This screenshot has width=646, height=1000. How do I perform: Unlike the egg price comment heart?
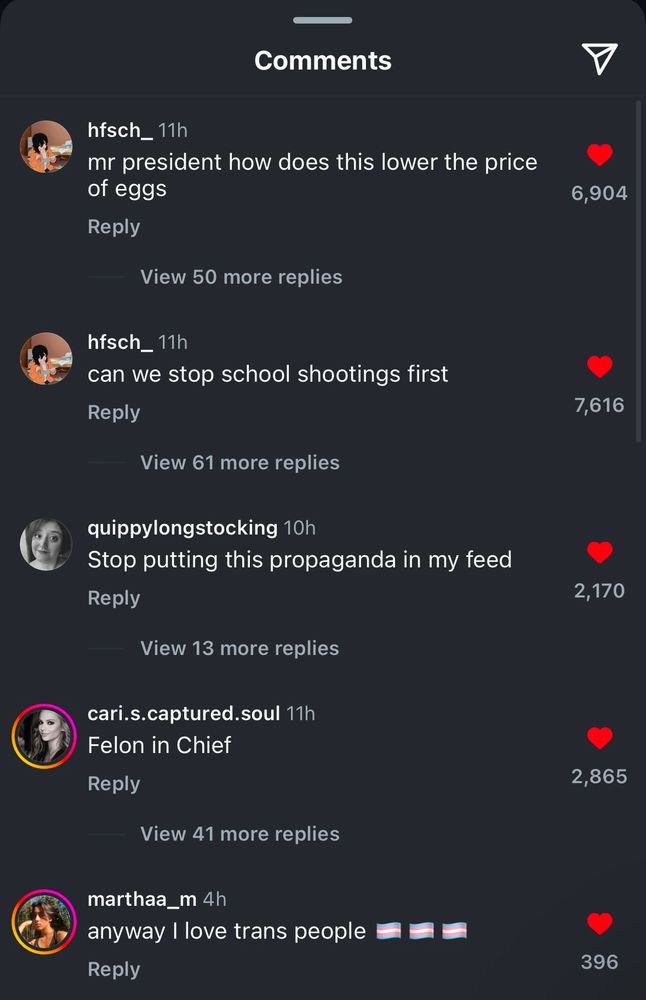pyautogui.click(x=599, y=155)
